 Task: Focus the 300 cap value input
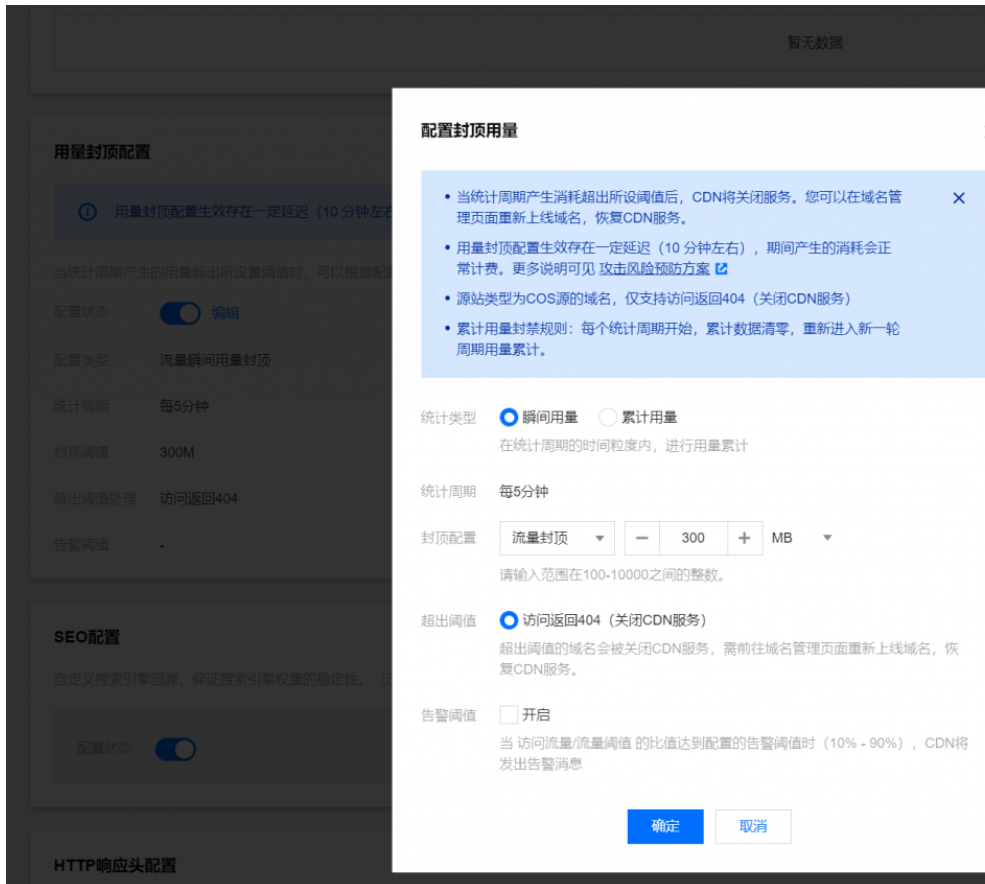[x=693, y=538]
